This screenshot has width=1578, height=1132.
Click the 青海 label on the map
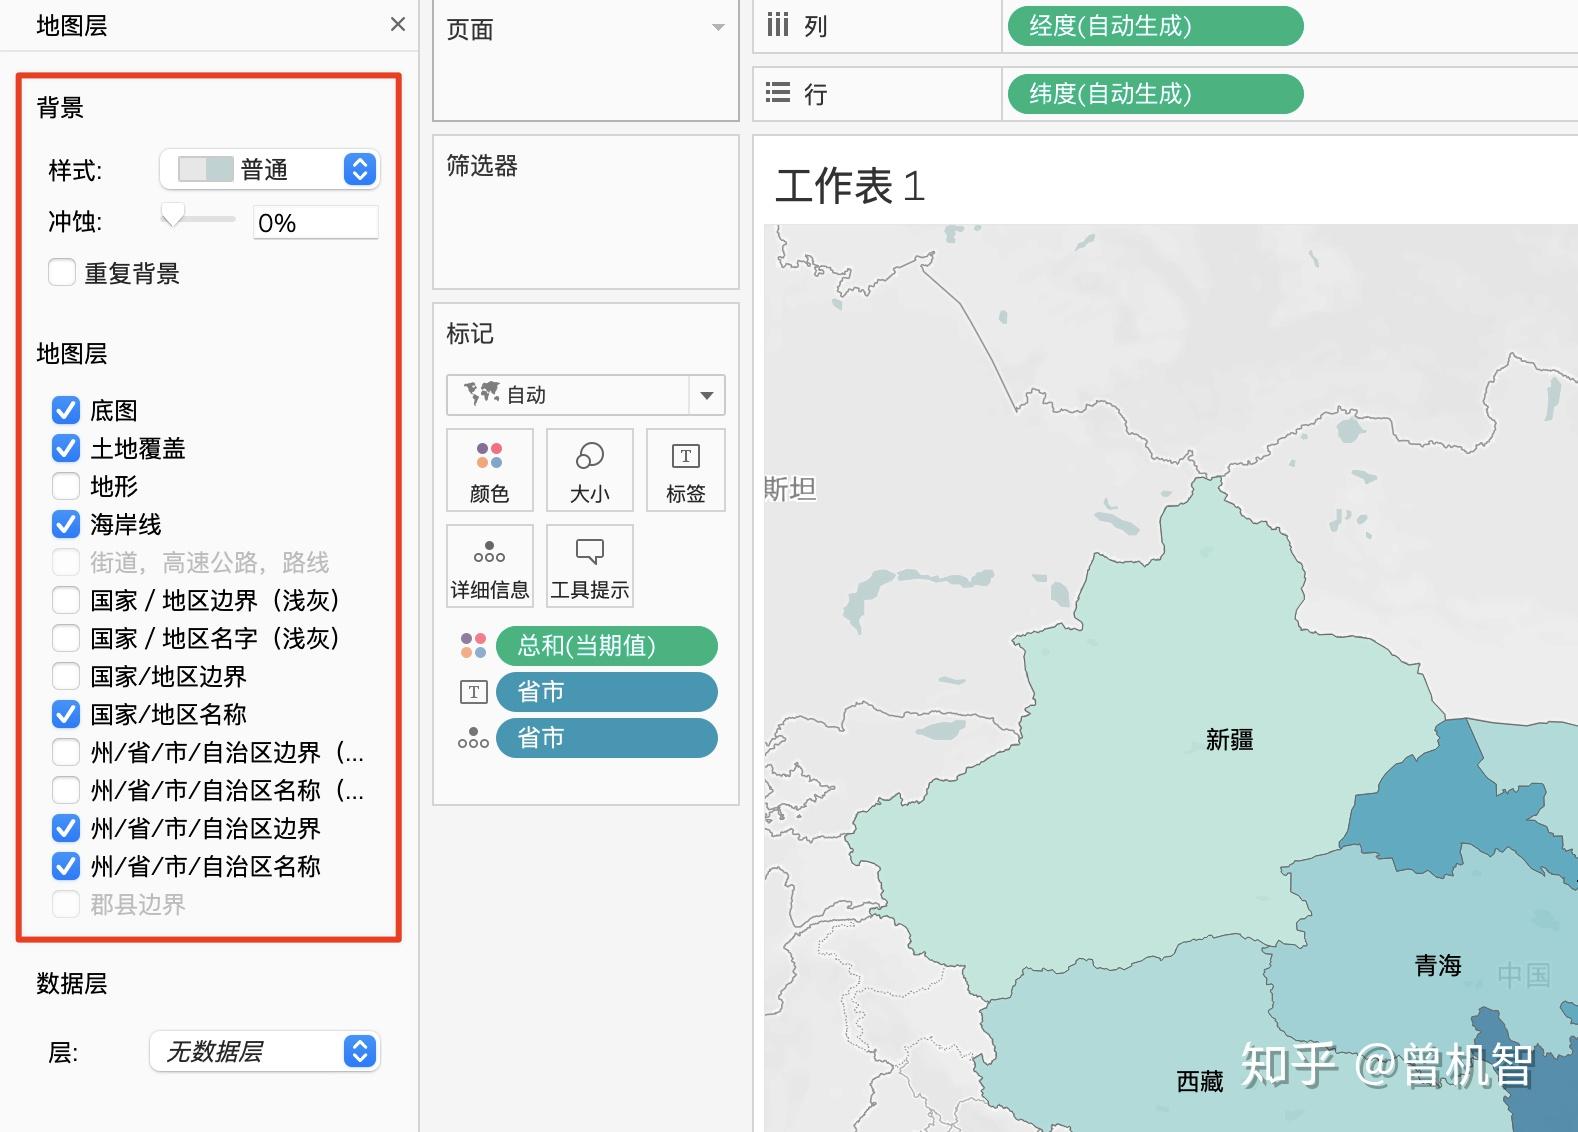[x=1438, y=965]
